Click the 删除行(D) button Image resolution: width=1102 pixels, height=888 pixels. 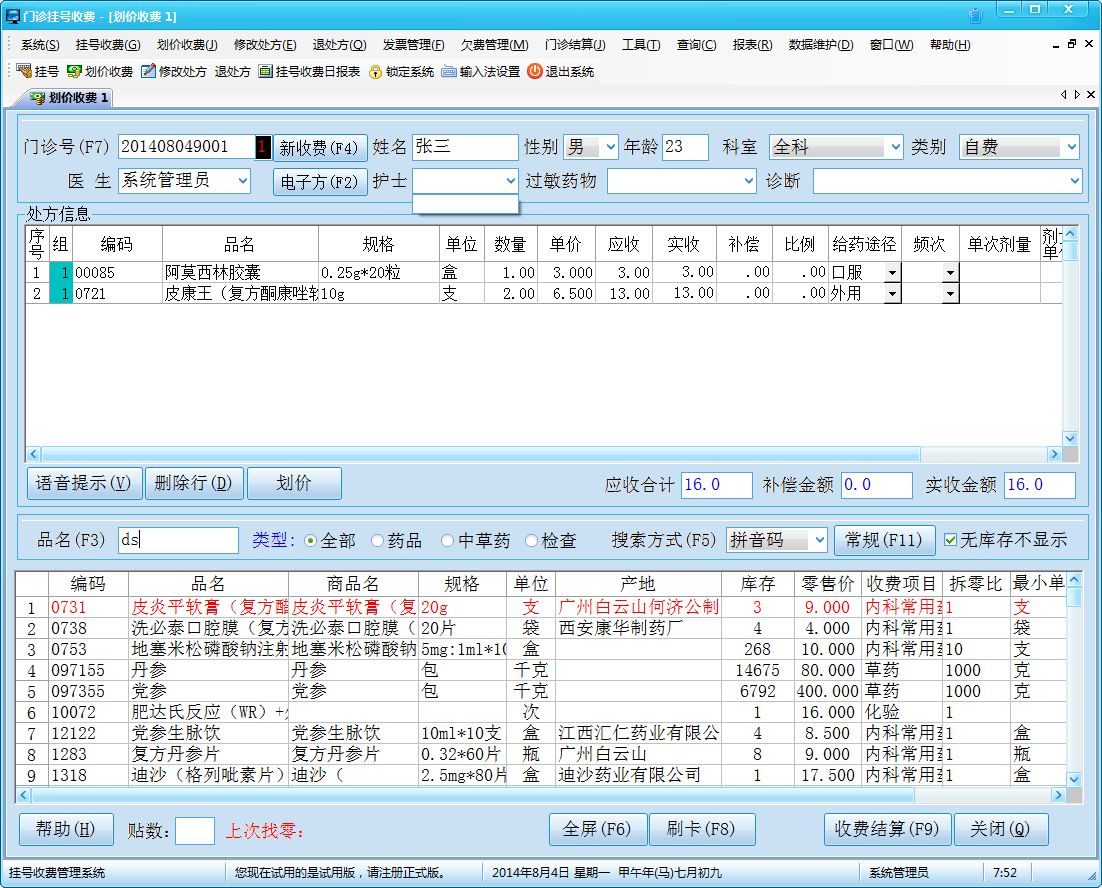(194, 483)
